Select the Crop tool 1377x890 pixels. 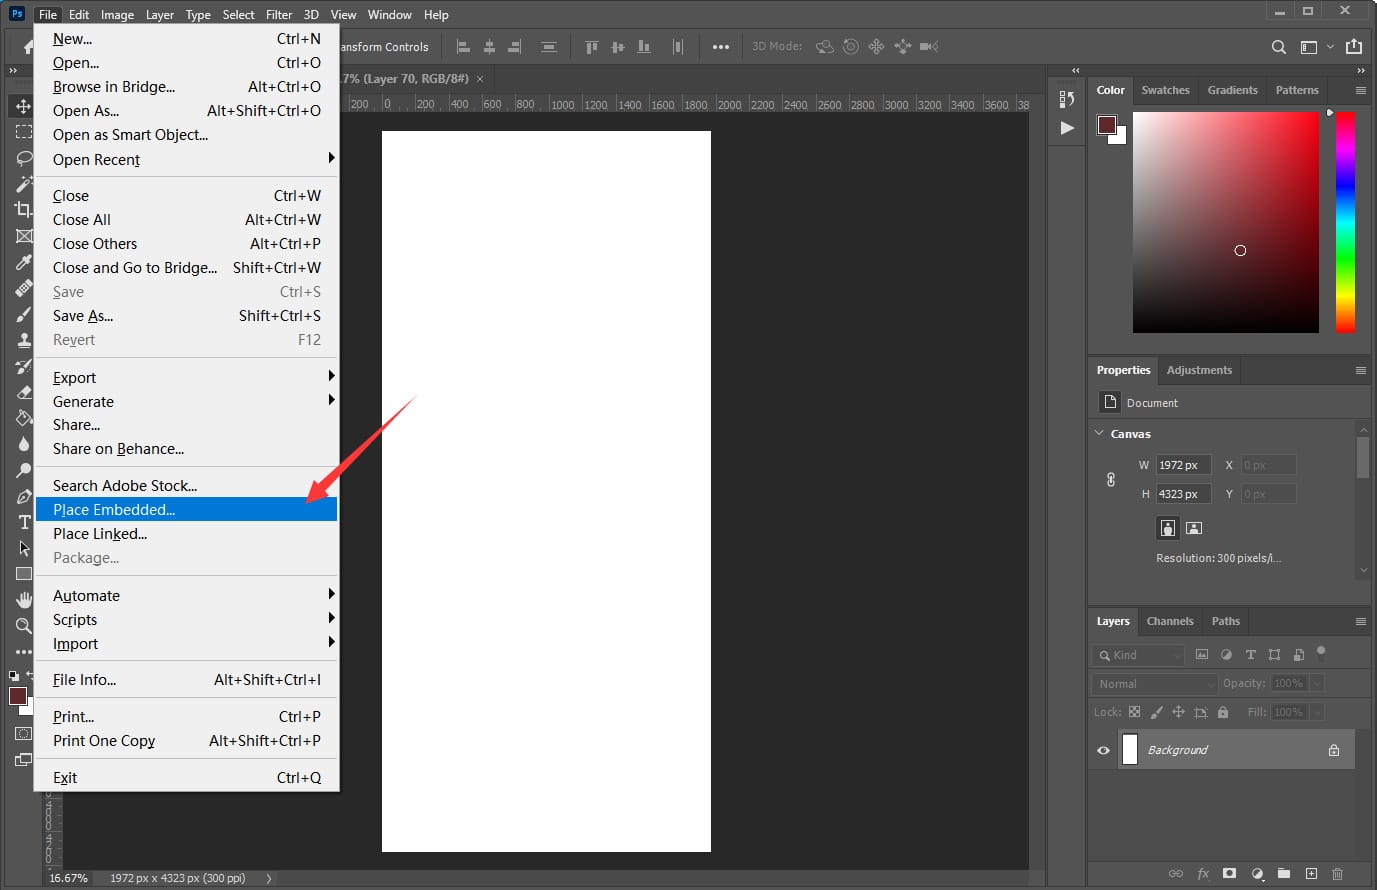click(23, 210)
